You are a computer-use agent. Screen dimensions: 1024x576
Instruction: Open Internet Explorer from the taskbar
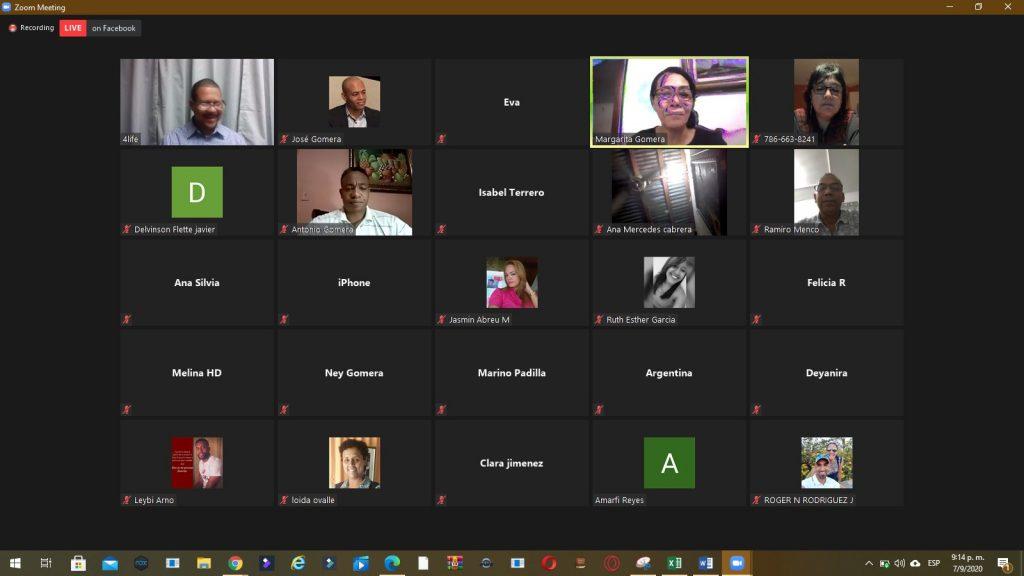(298, 563)
